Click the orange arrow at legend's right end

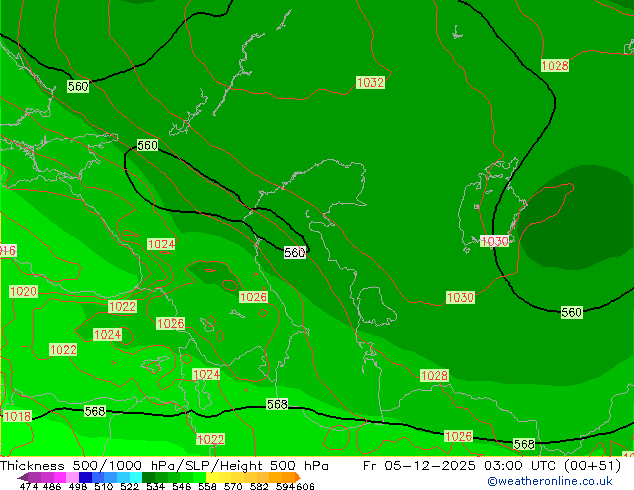pyautogui.click(x=298, y=477)
